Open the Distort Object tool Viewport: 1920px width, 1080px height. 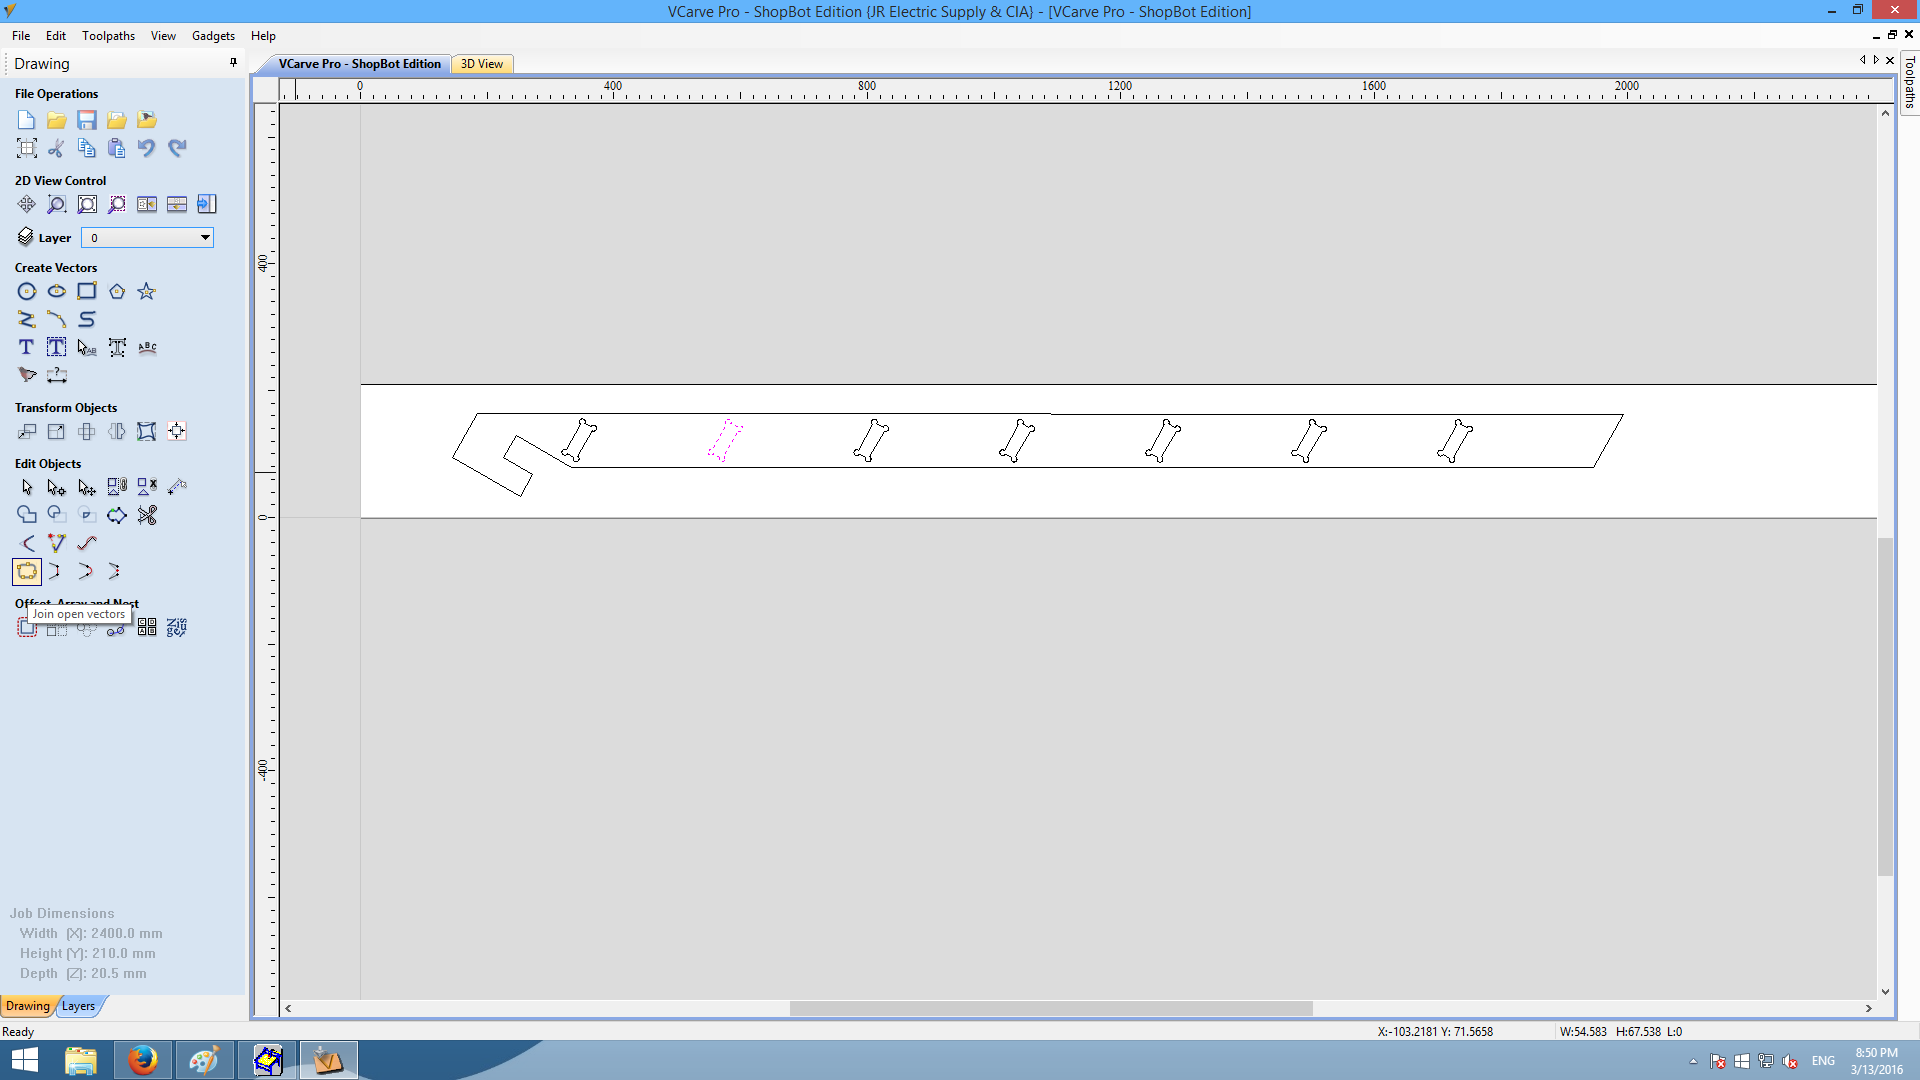(x=147, y=431)
